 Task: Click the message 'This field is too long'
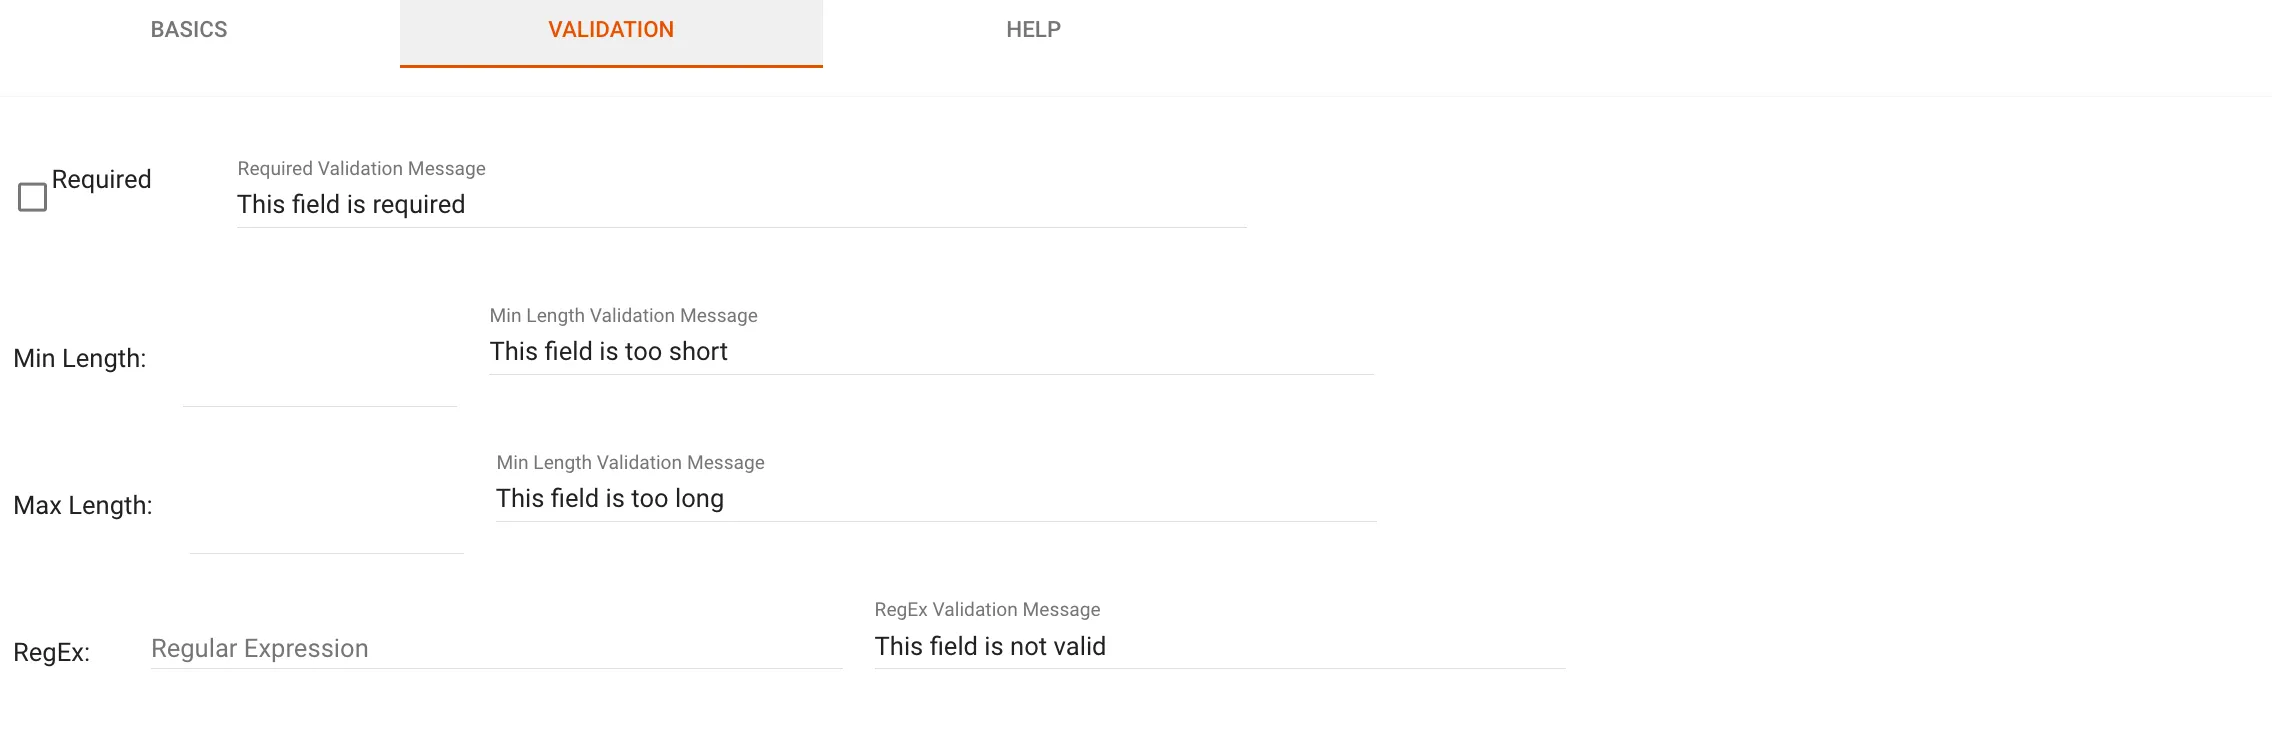(611, 497)
